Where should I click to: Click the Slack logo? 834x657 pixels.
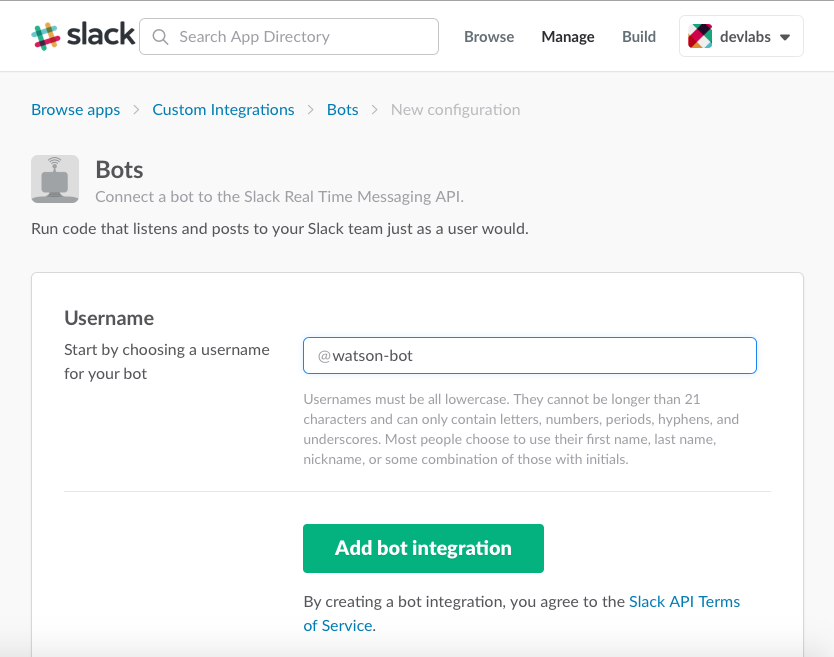(x=83, y=36)
